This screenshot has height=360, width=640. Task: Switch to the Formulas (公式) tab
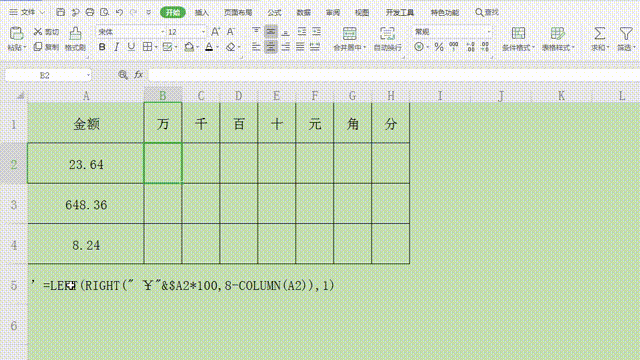click(x=274, y=13)
